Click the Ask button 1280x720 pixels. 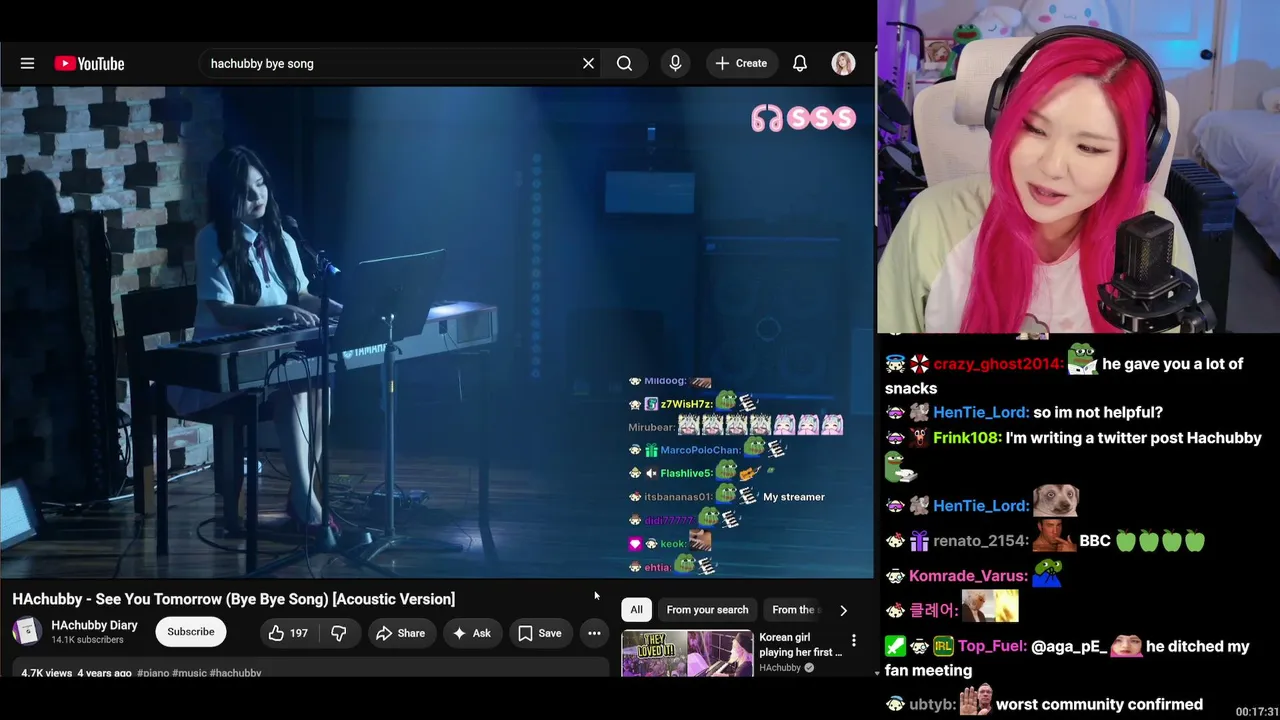(471, 633)
